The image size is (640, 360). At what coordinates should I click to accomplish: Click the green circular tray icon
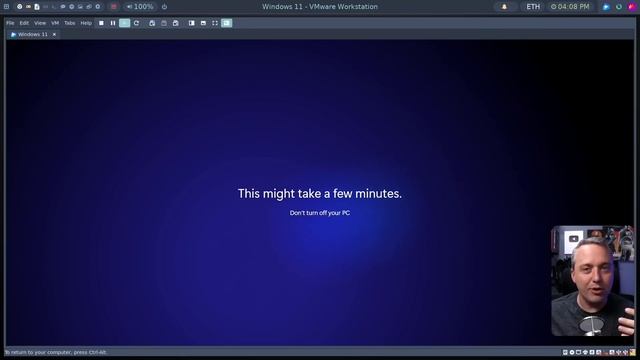619,7
